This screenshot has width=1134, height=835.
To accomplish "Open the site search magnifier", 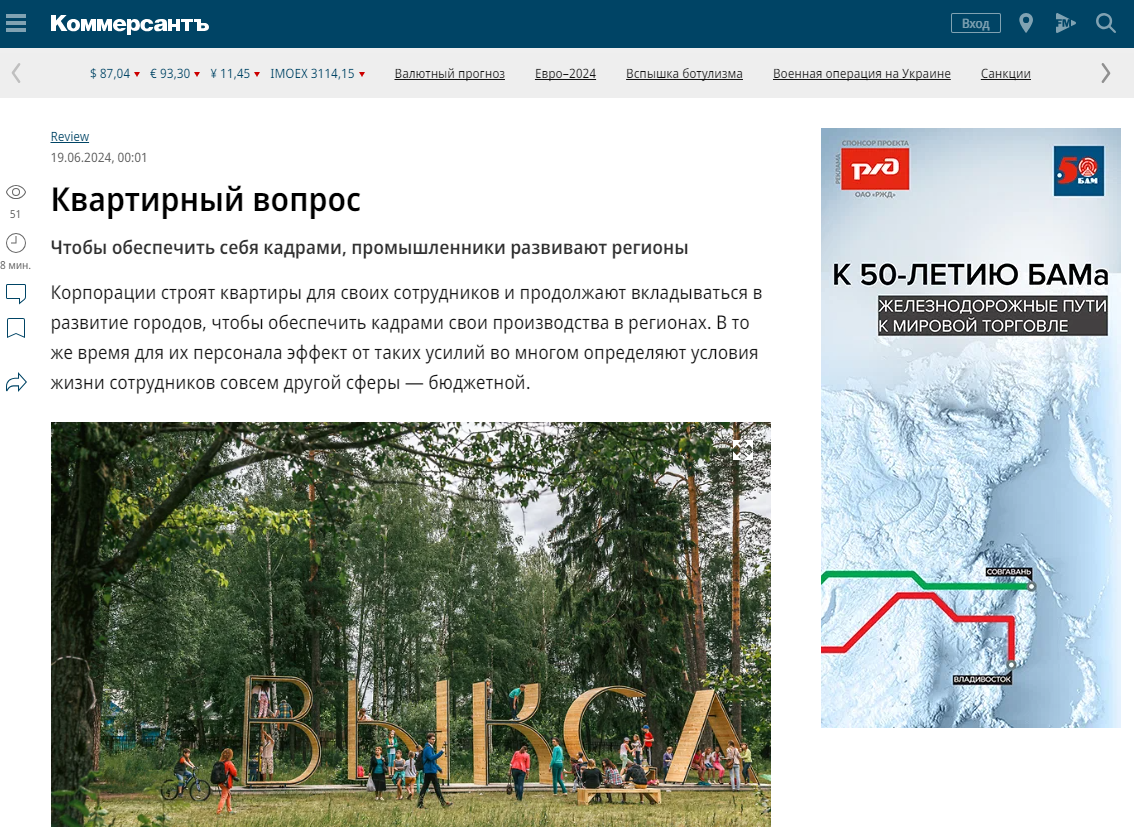I will click(1105, 24).
